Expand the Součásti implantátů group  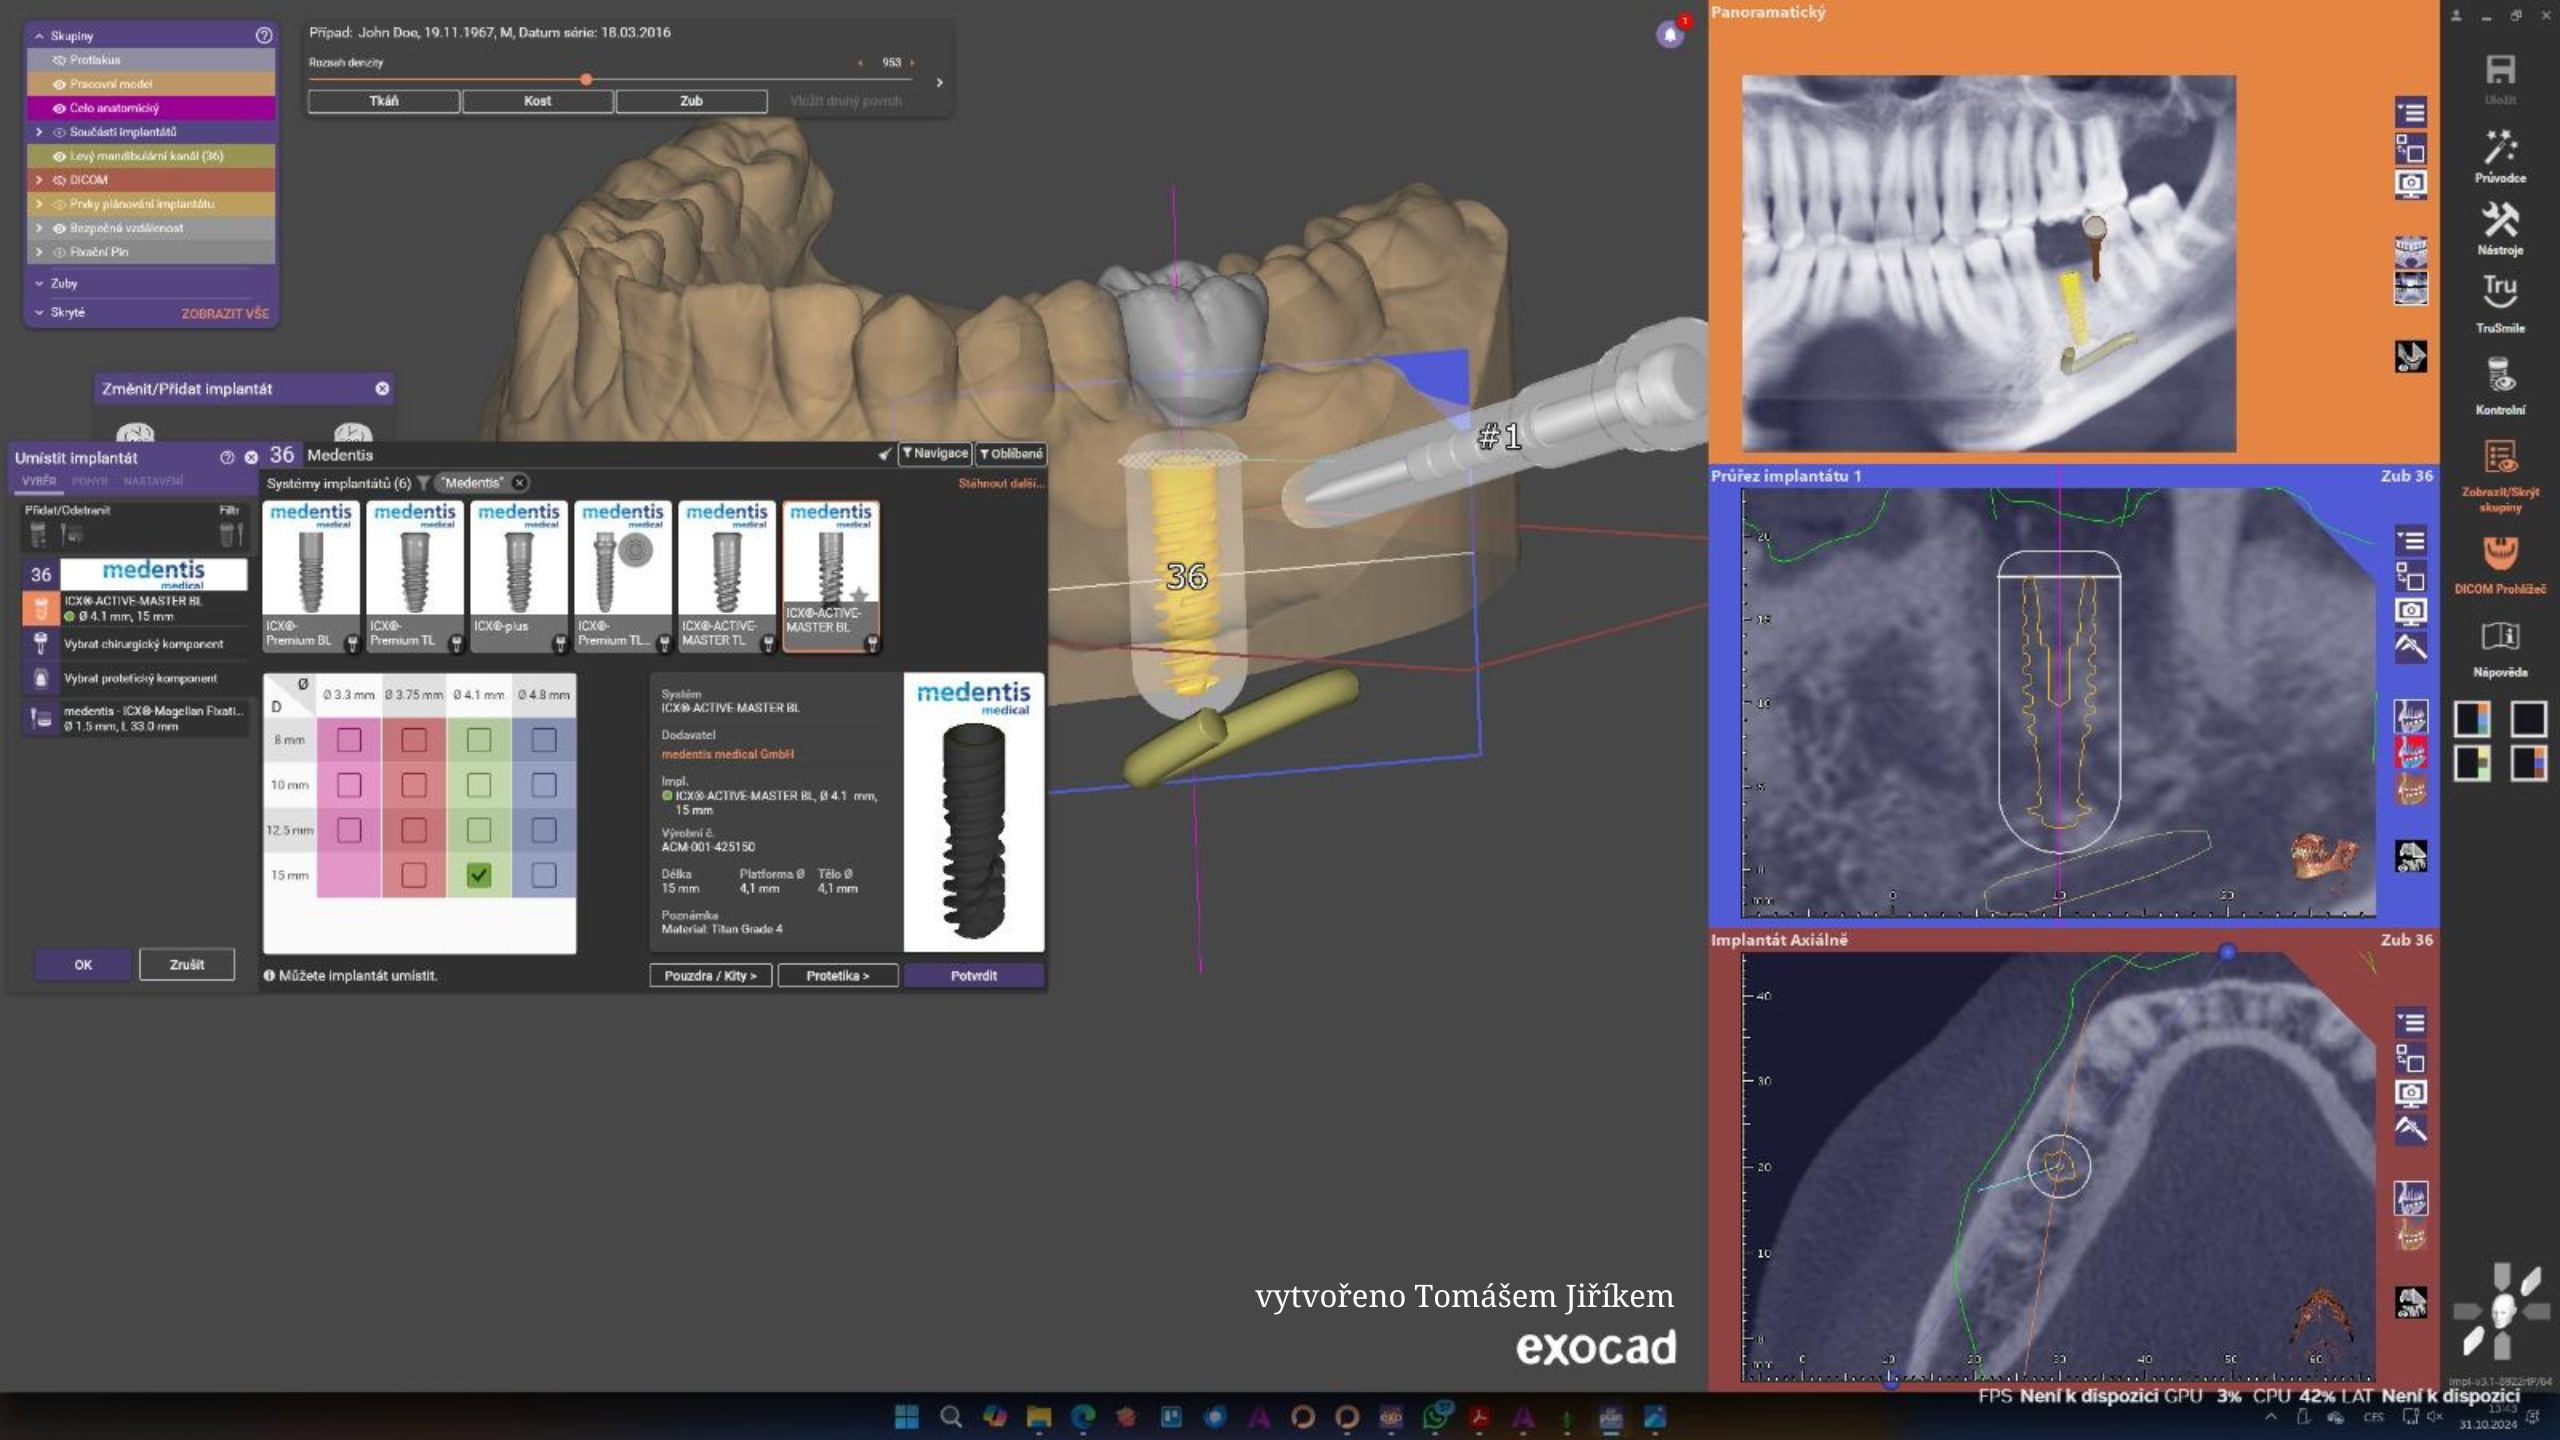pos(39,132)
